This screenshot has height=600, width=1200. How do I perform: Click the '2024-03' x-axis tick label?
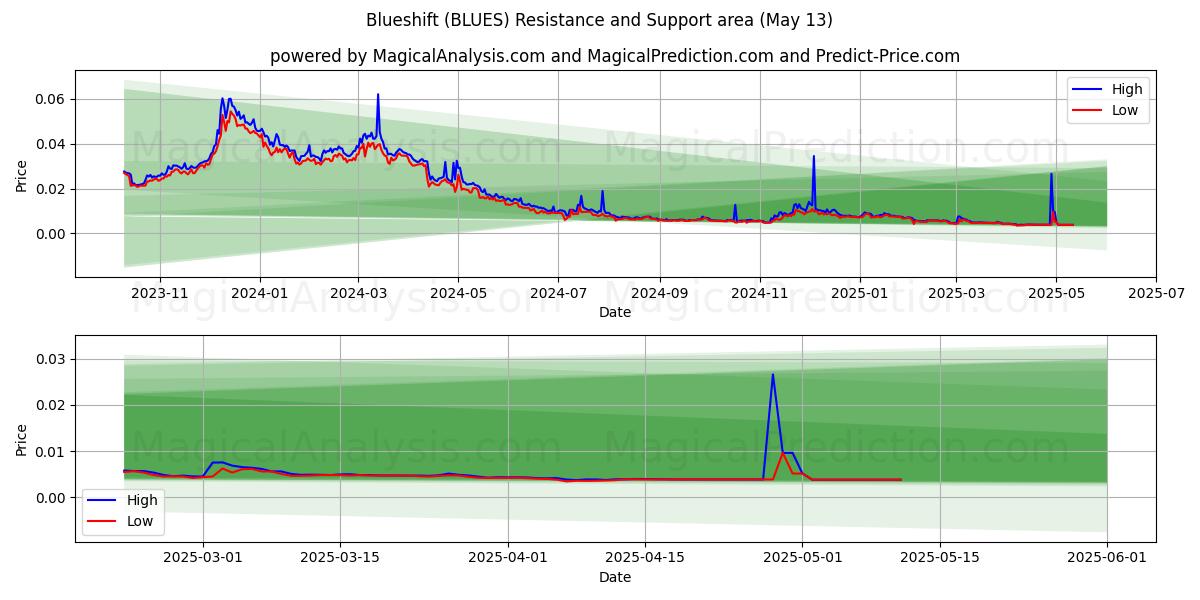coord(358,293)
